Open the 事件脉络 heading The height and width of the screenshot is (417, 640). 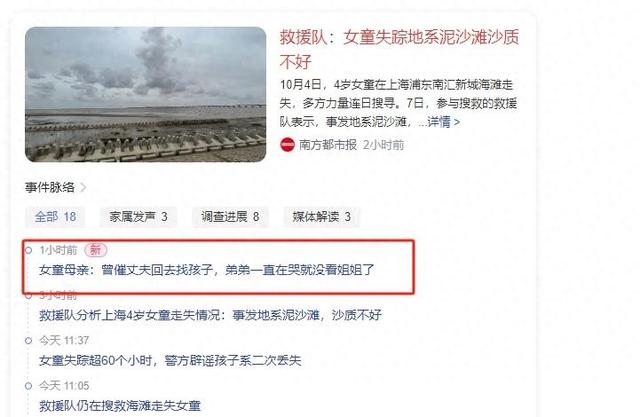pos(50,187)
